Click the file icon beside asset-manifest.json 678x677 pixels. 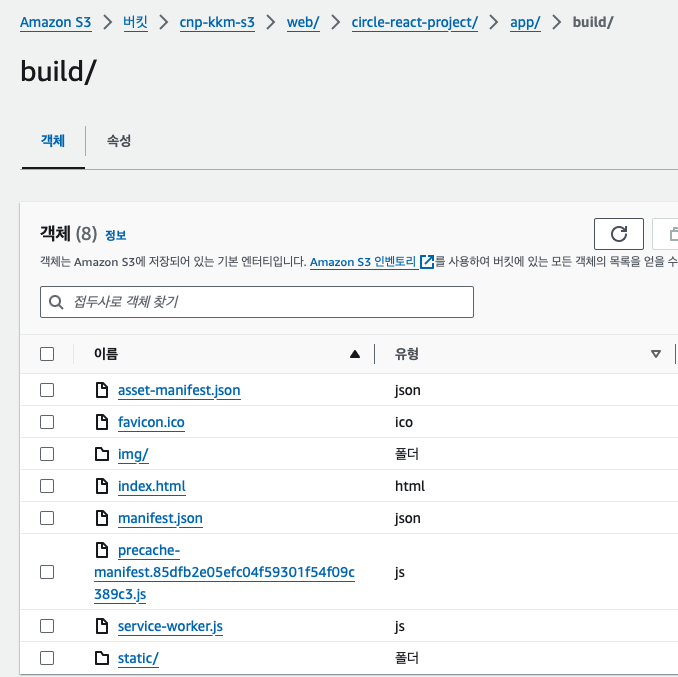pyautogui.click(x=100, y=390)
